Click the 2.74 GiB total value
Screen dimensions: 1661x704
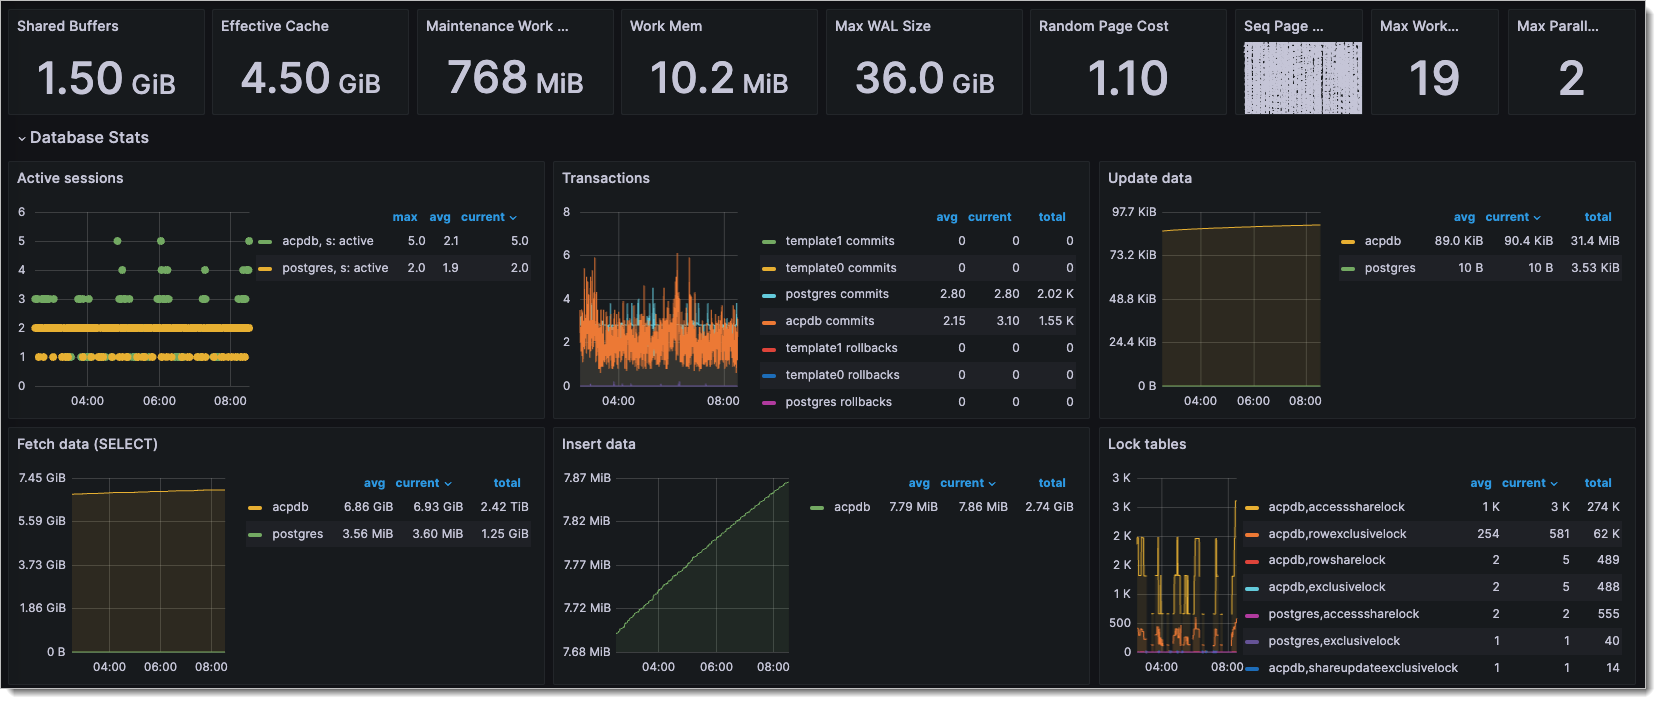(x=1049, y=507)
